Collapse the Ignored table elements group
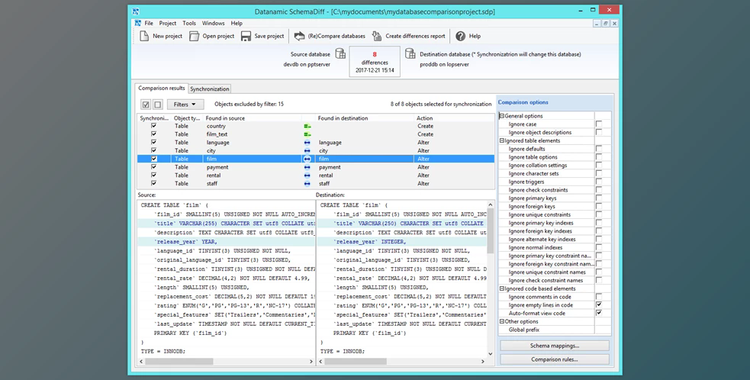 pyautogui.click(x=502, y=141)
